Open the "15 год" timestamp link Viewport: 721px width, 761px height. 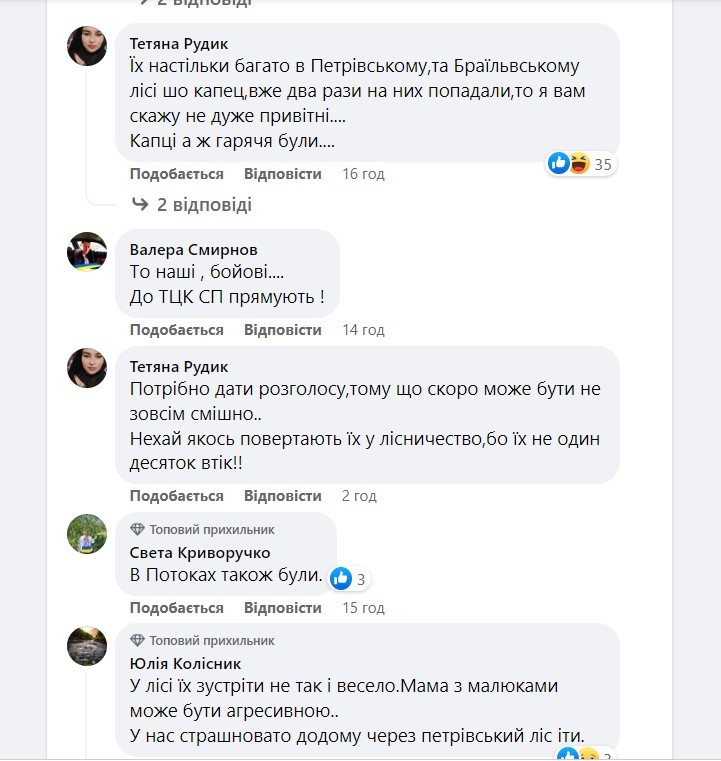point(363,608)
